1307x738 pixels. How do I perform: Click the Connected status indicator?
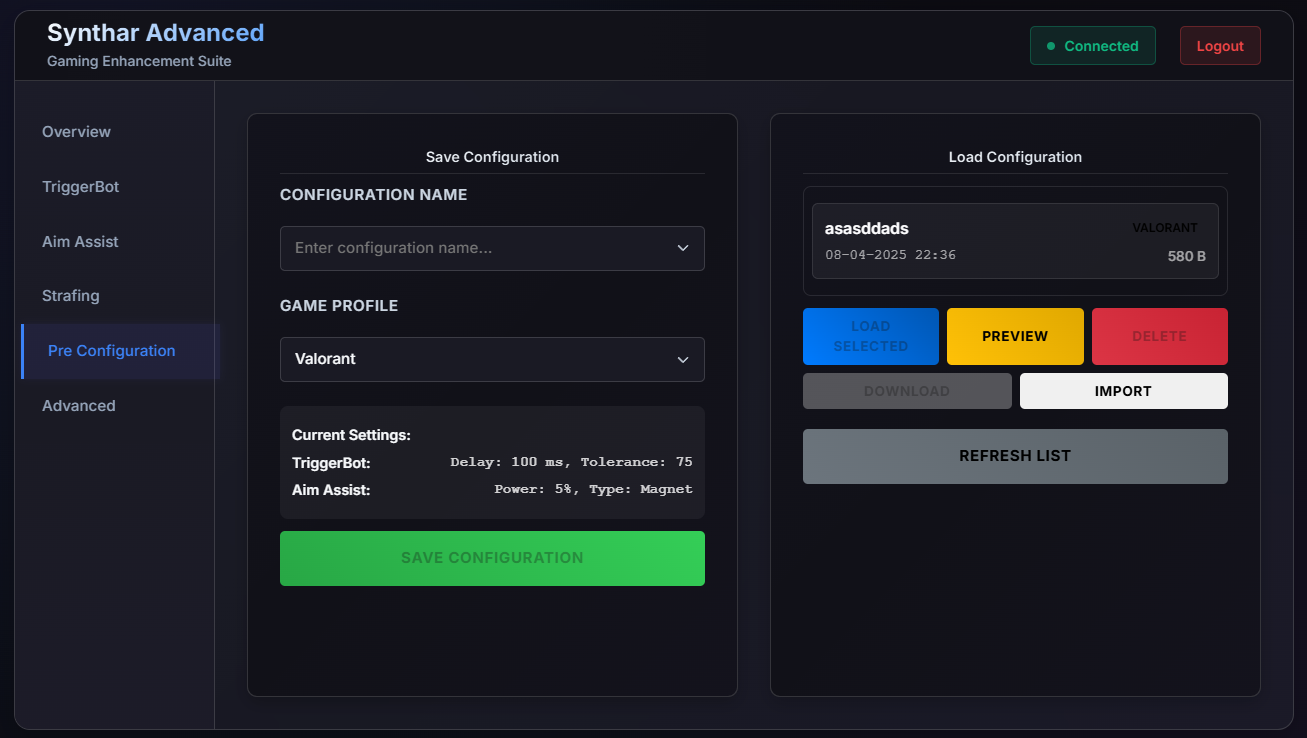[x=1093, y=46]
